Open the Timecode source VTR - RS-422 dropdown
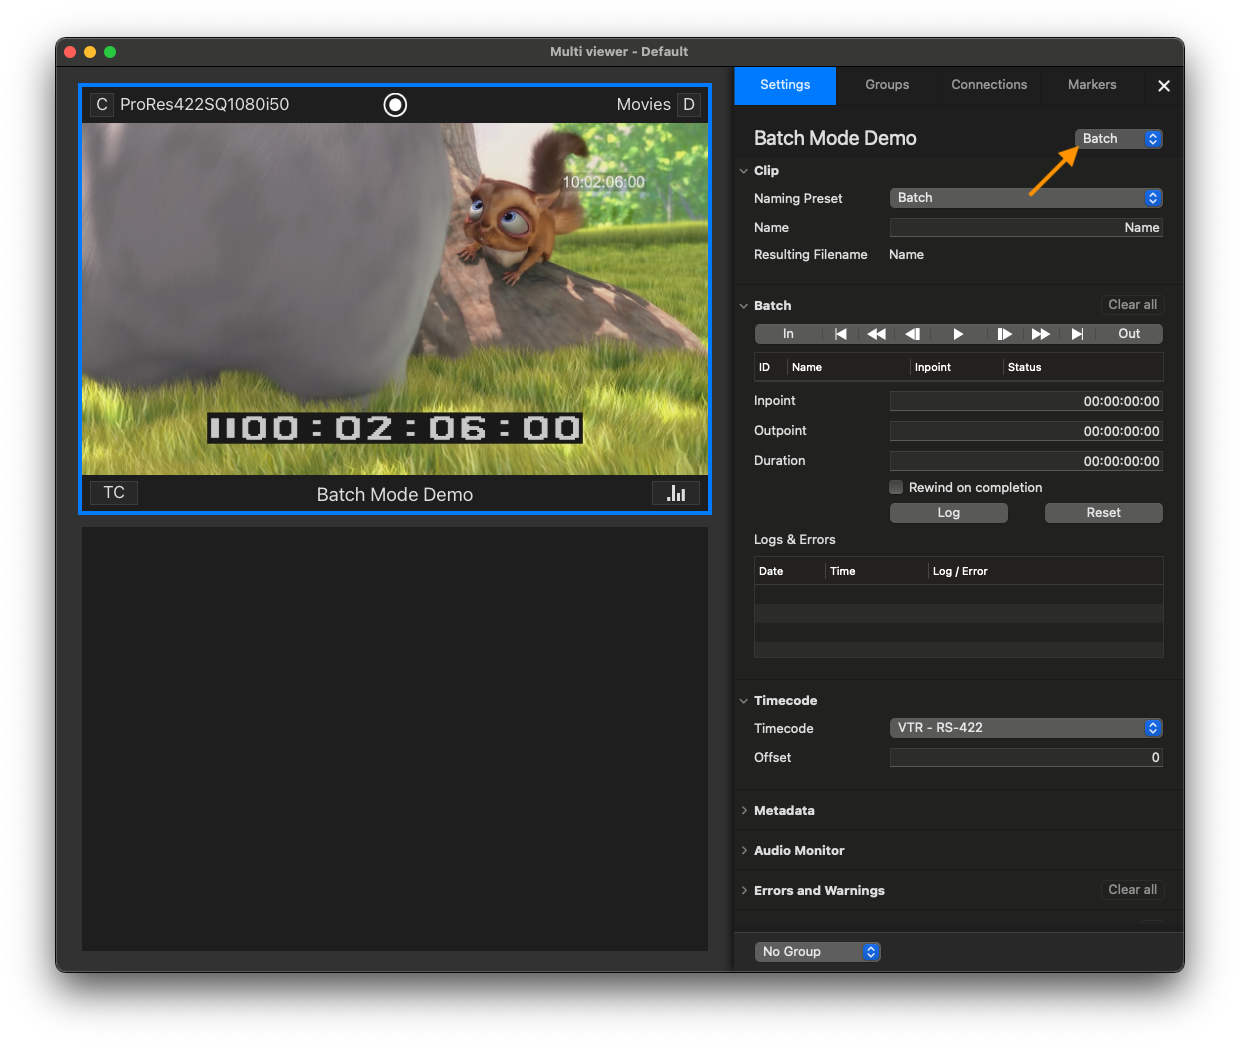 coord(1026,728)
